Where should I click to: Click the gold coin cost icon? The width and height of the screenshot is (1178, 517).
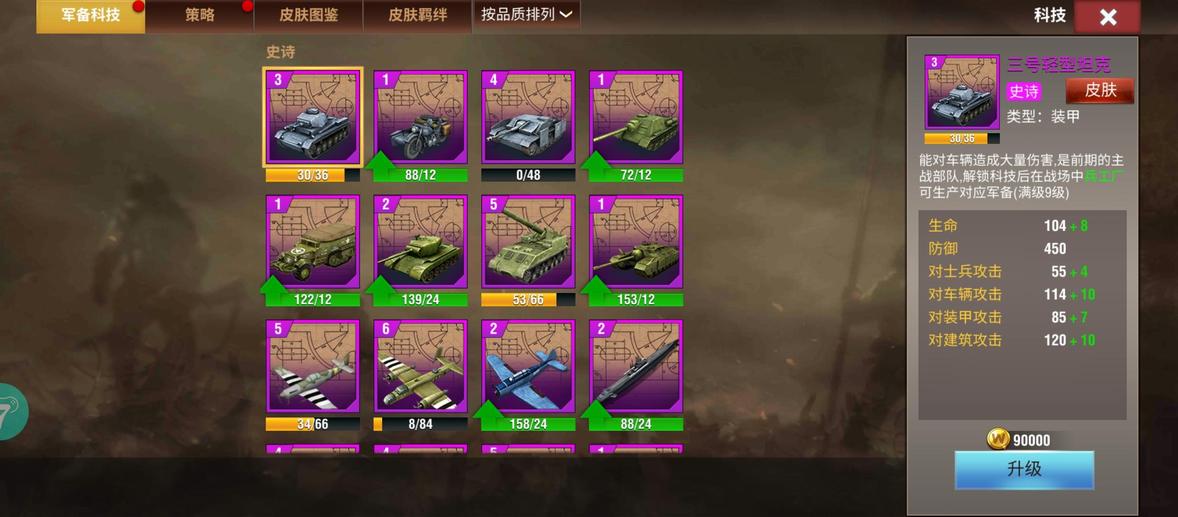(998, 440)
